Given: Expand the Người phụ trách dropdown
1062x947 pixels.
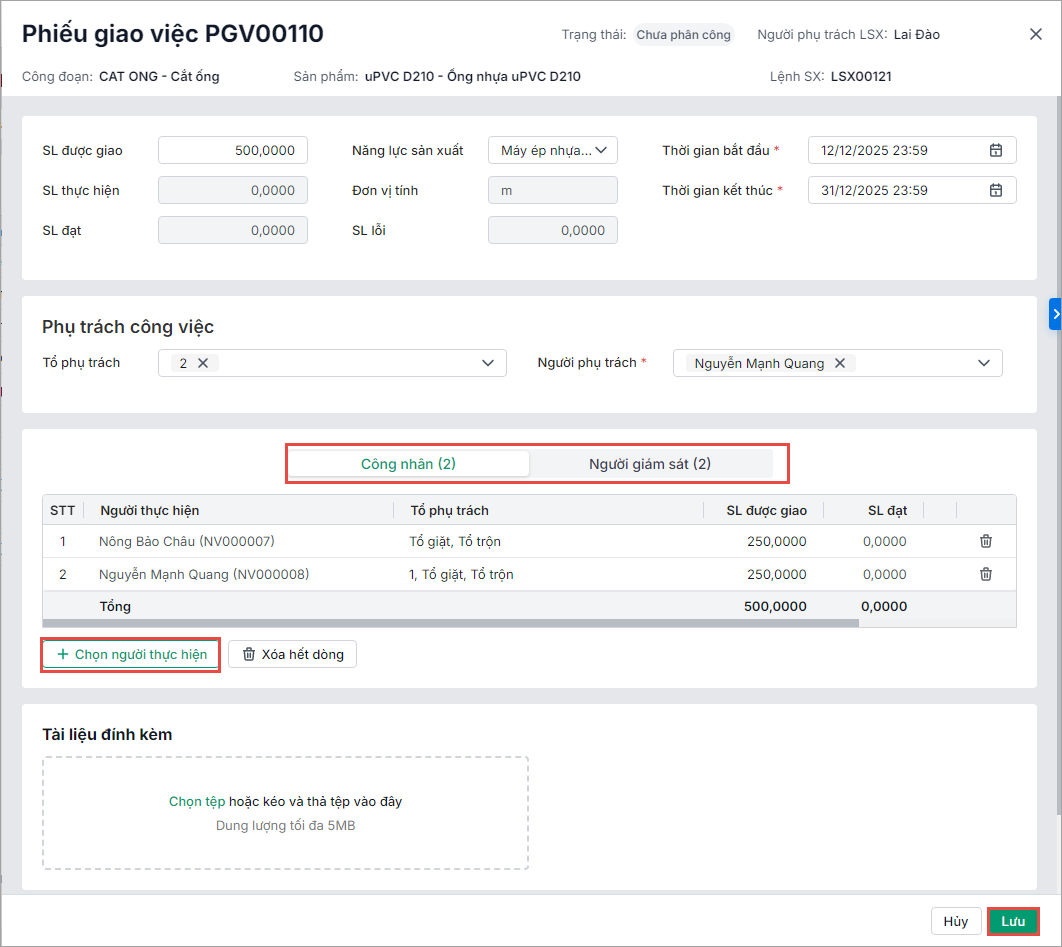Looking at the screenshot, I should (x=983, y=363).
